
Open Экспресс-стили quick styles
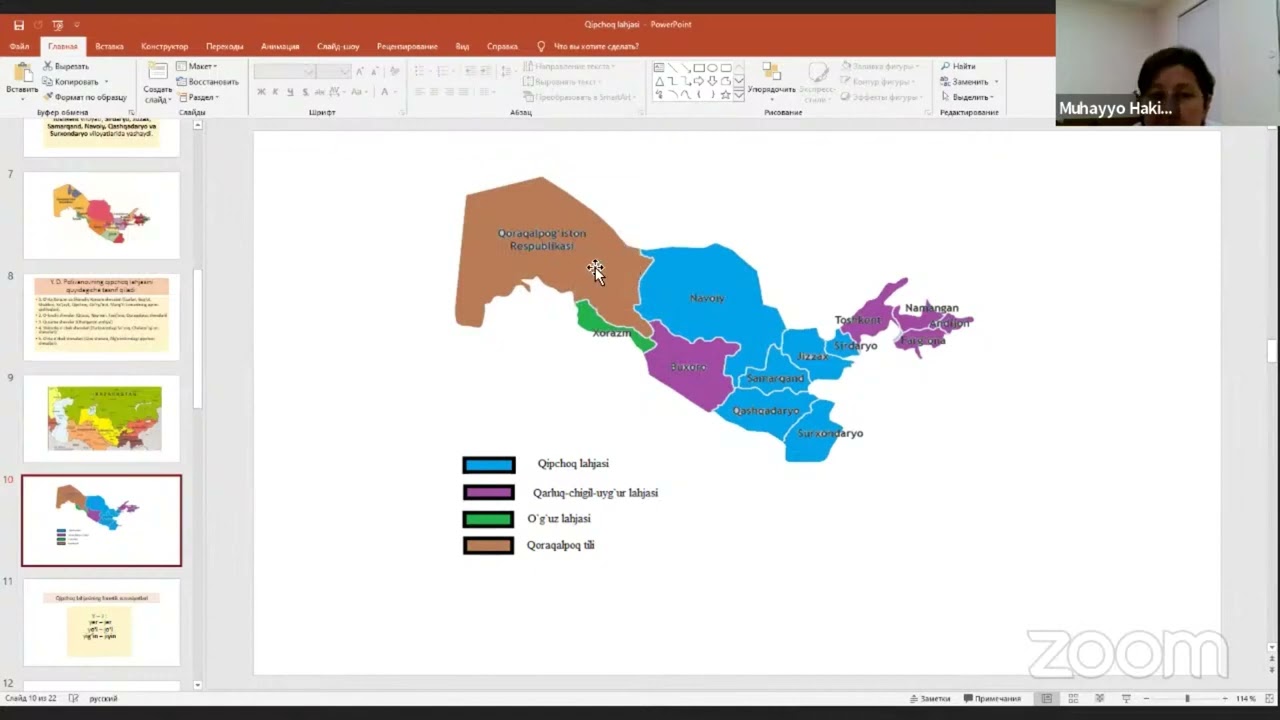[x=818, y=82]
